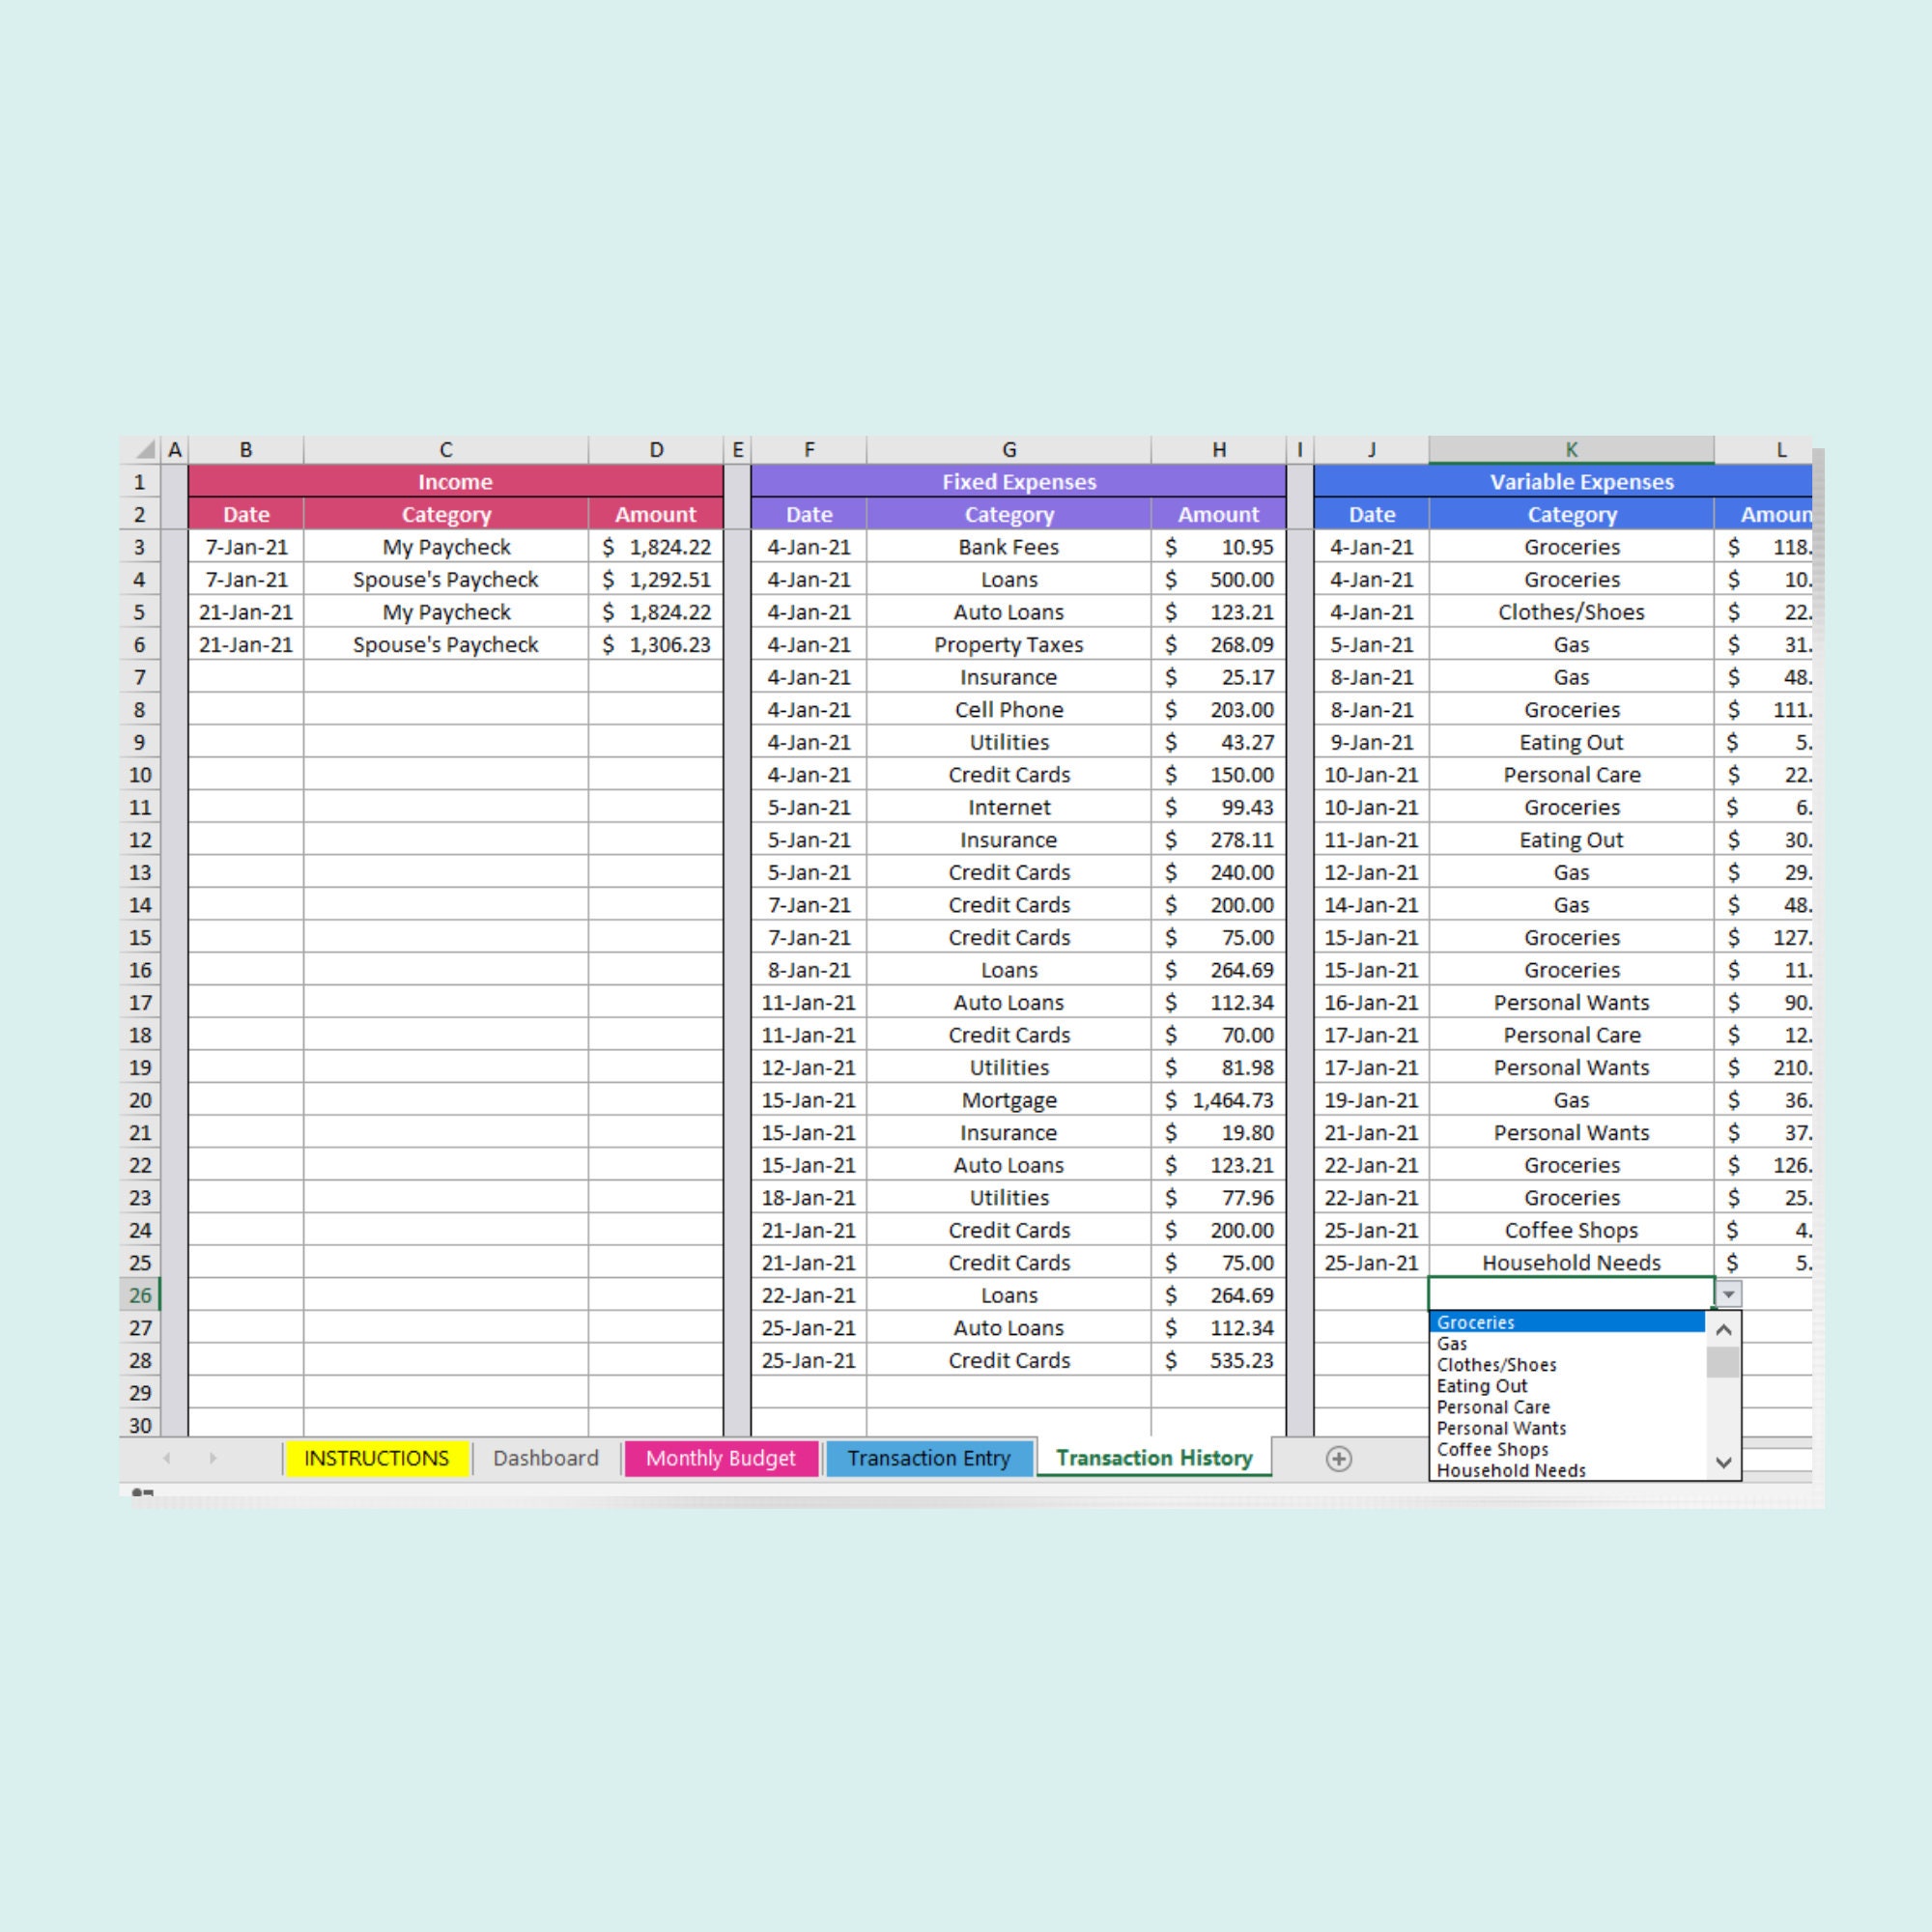Click dropdown list scroll down arrow
Image resolution: width=1932 pixels, height=1932 pixels.
1723,1463
